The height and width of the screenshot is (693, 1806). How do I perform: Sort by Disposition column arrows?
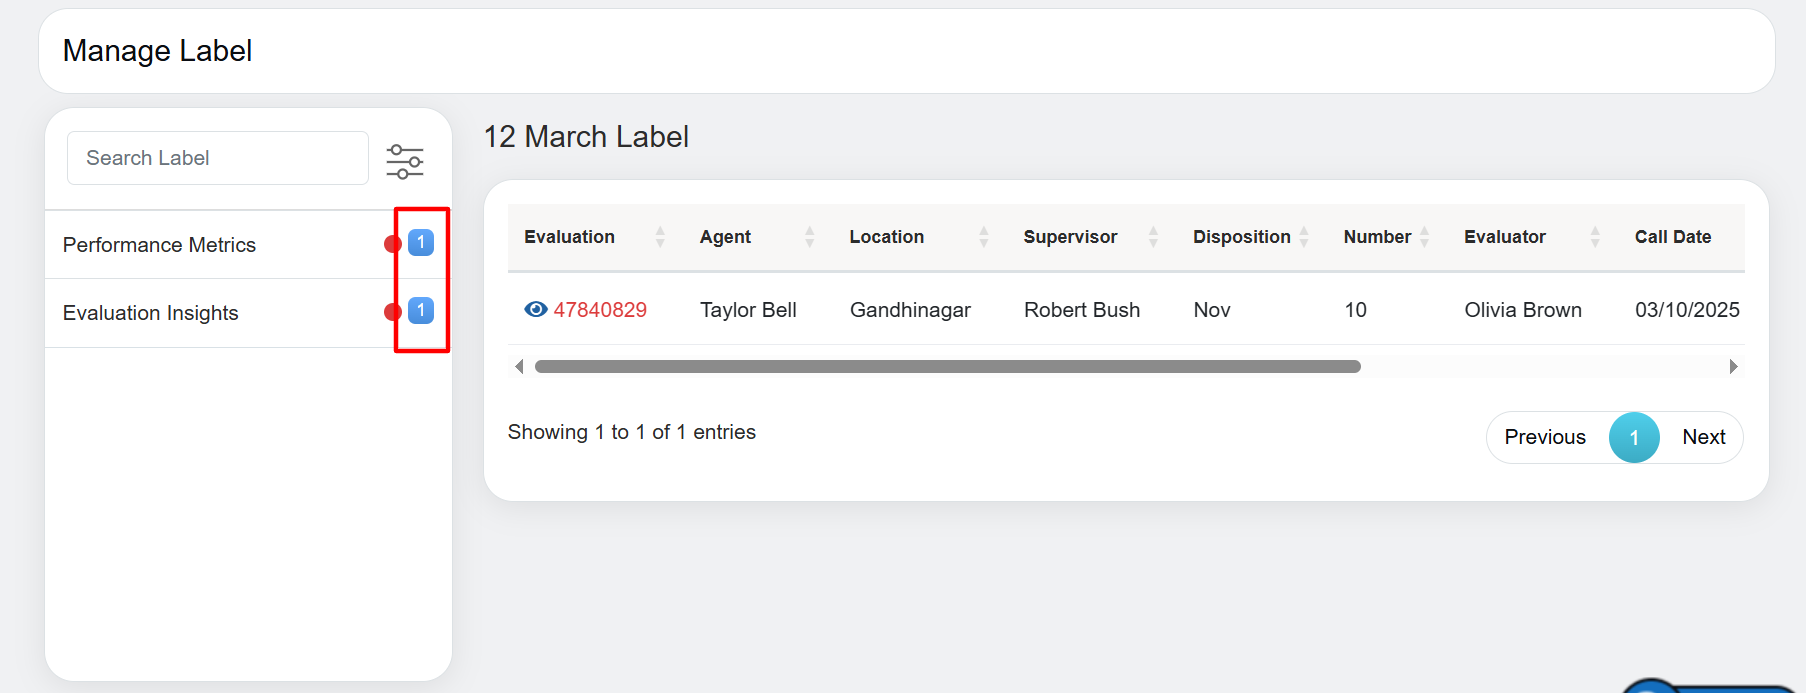click(1304, 237)
